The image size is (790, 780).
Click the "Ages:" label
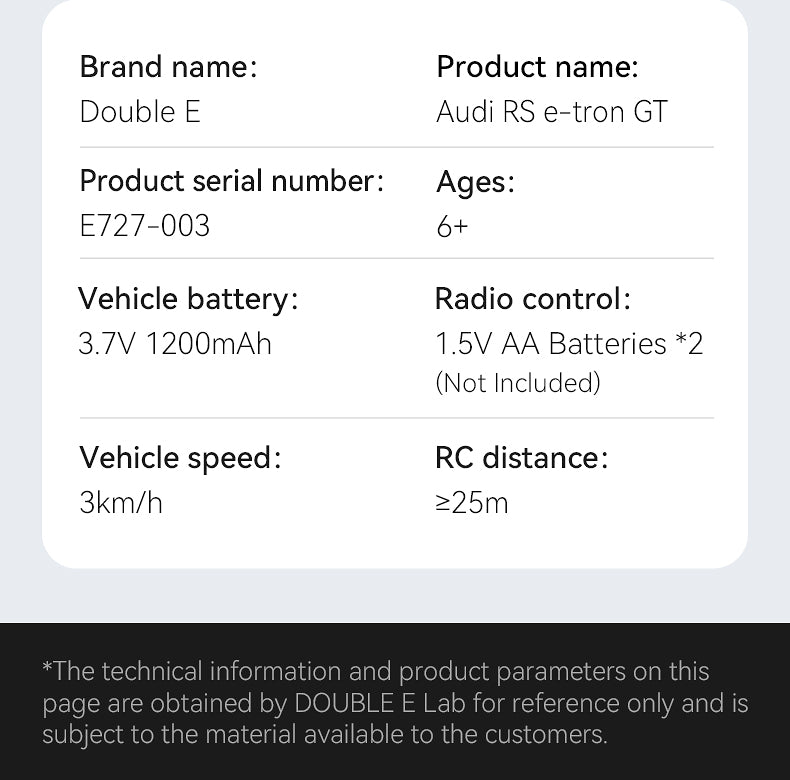[x=475, y=182]
